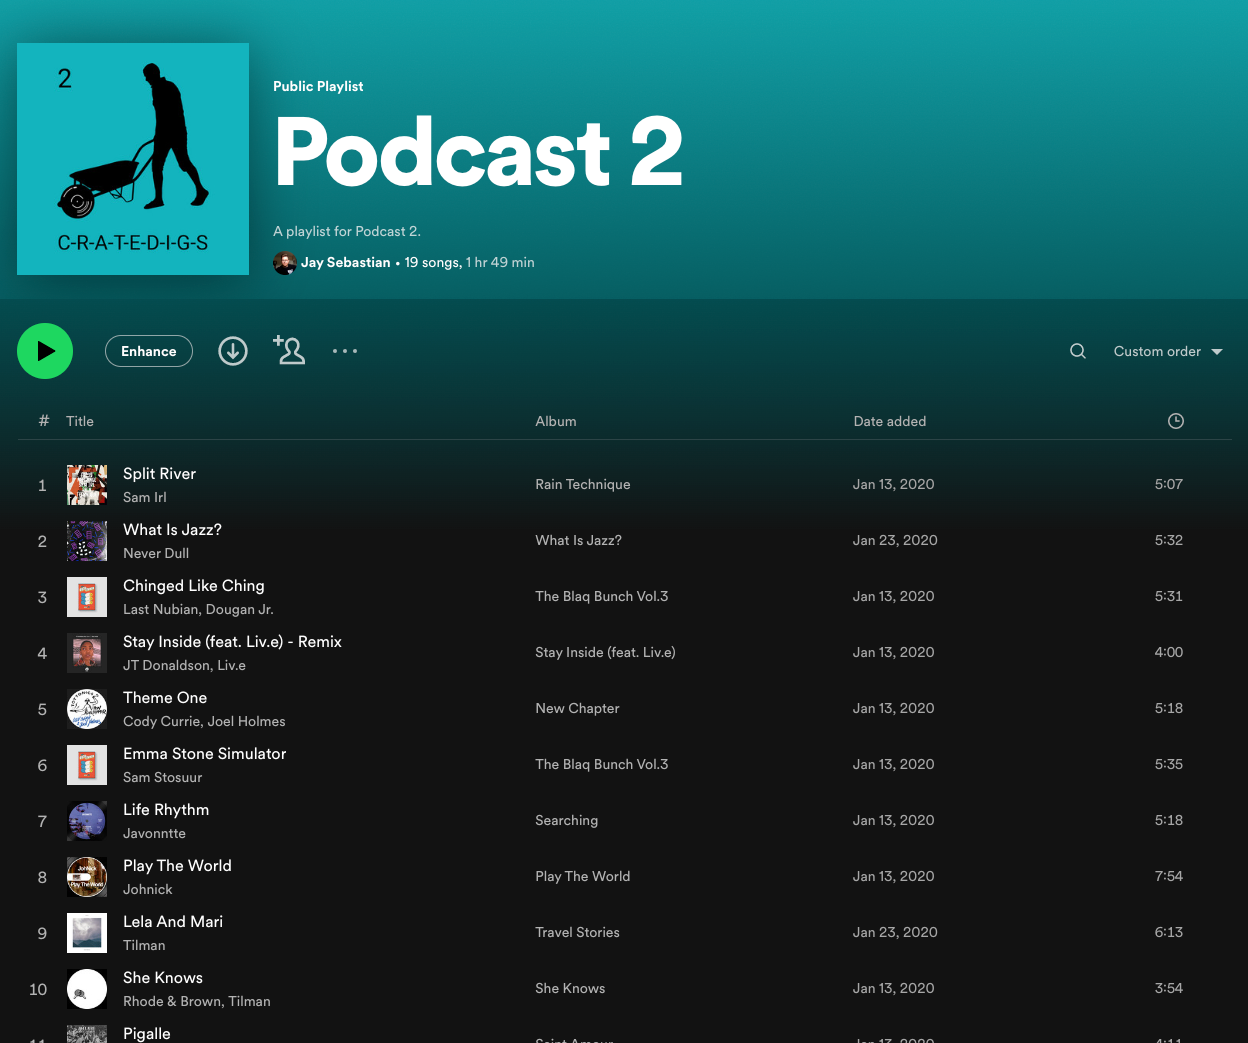
Task: Click the Album column header
Action: pos(556,421)
